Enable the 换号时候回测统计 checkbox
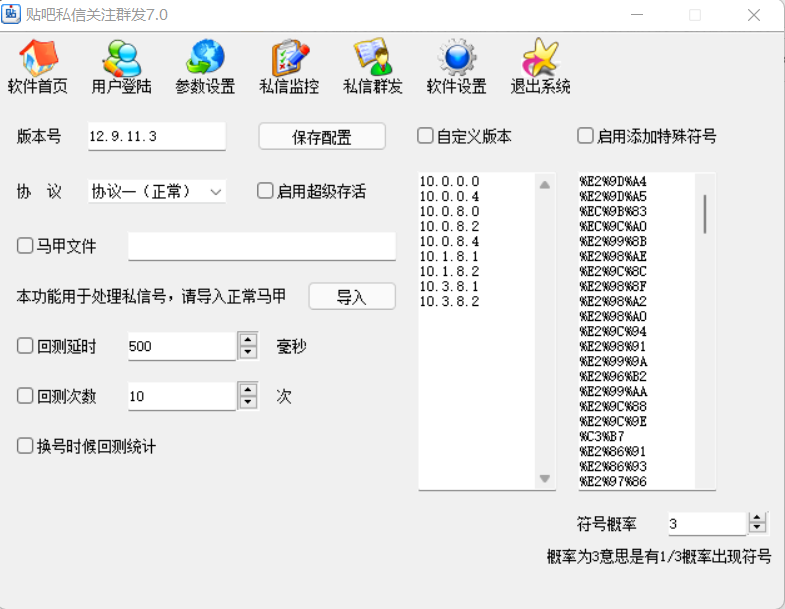Screen dimensions: 785x609 tap(25, 446)
